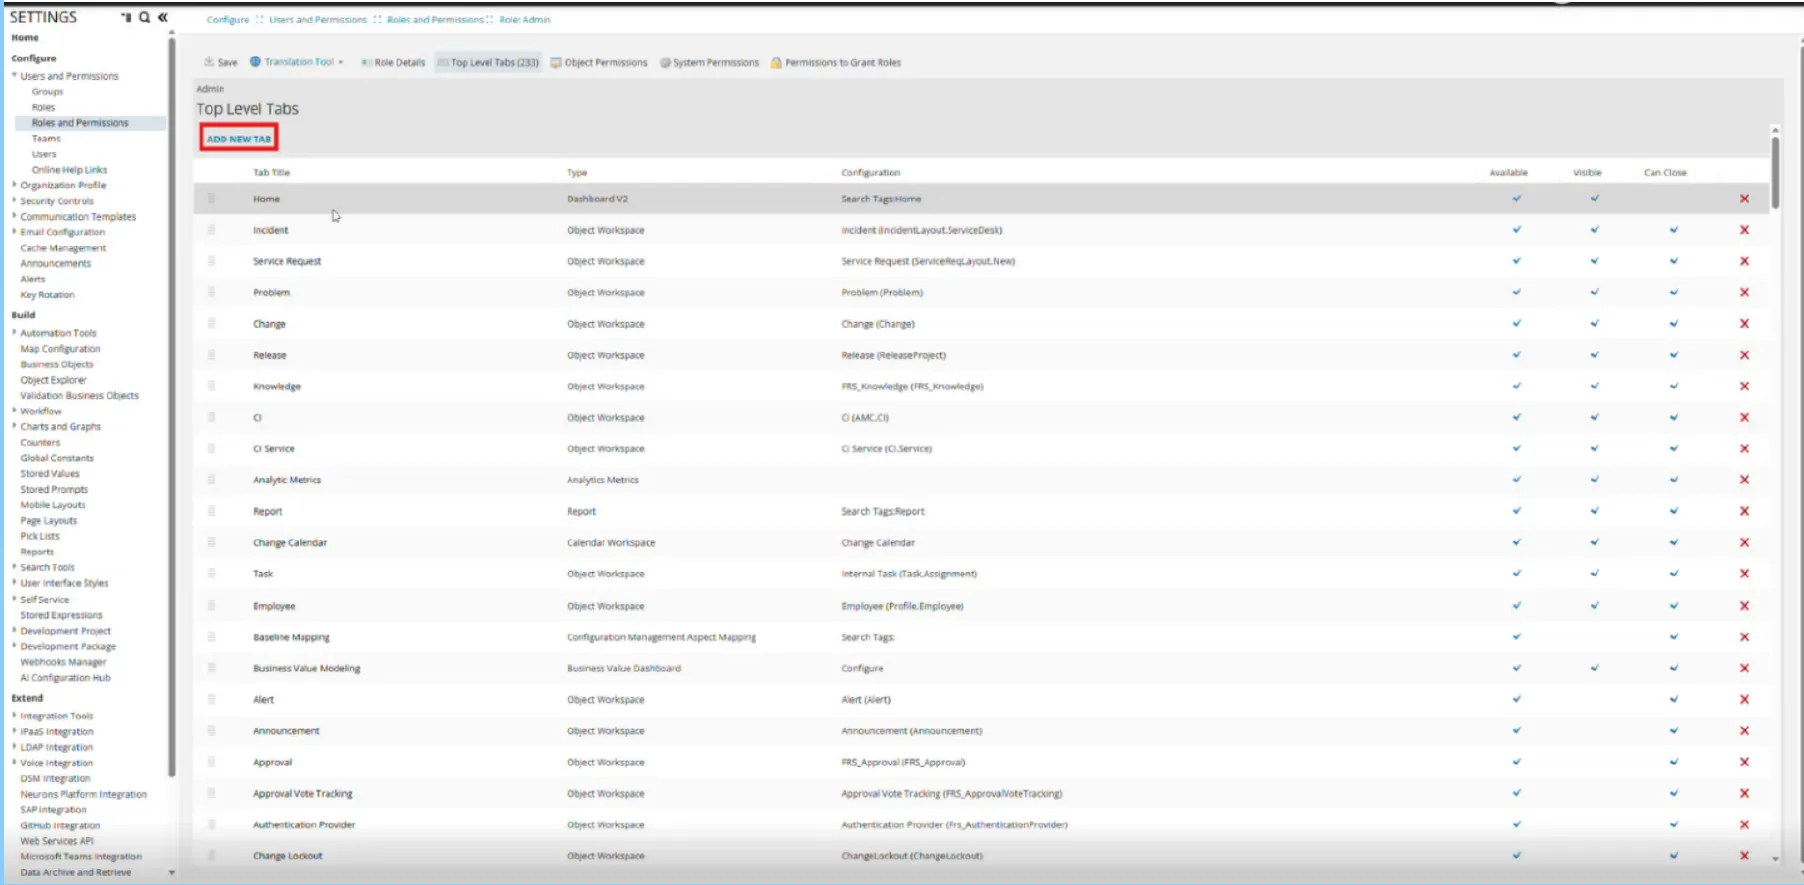Viewport: 1804px width, 885px height.
Task: Expand the Organization Profile tree node
Action: [14, 185]
